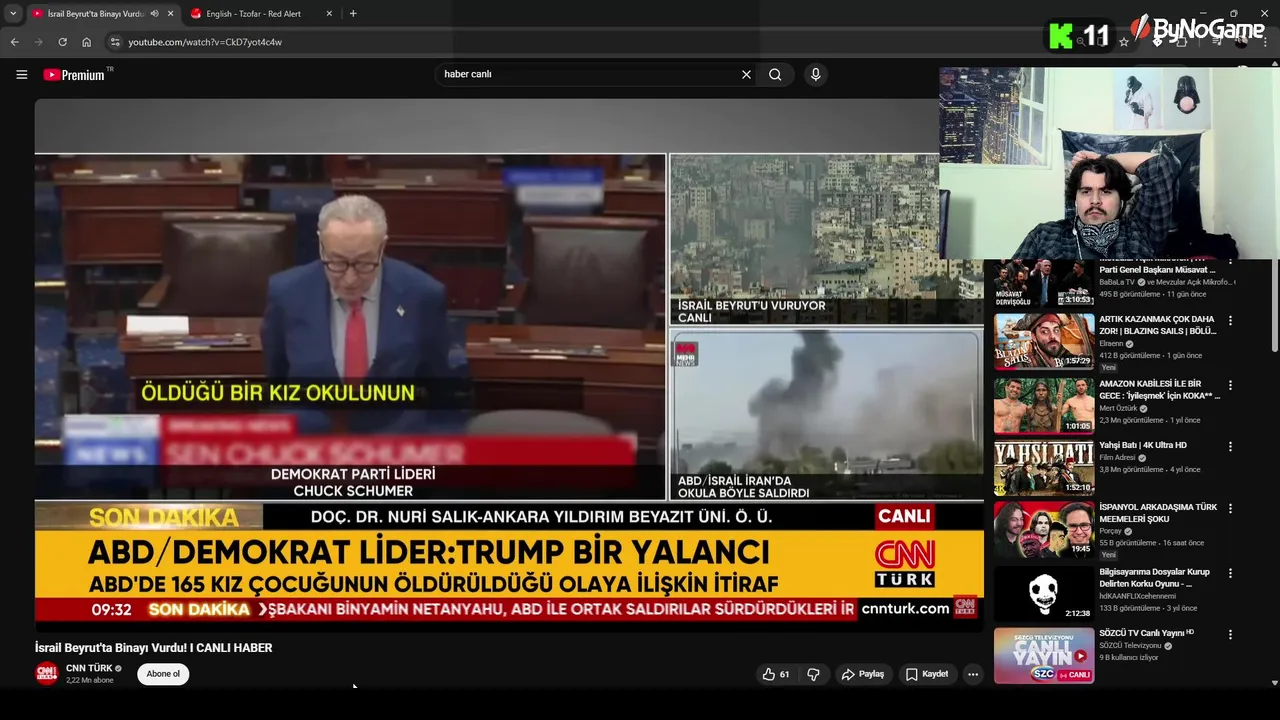This screenshot has height=720, width=1280.
Task: Open 'SÖZCÜ TV Canlı Yayını' title
Action: [x=1146, y=633]
